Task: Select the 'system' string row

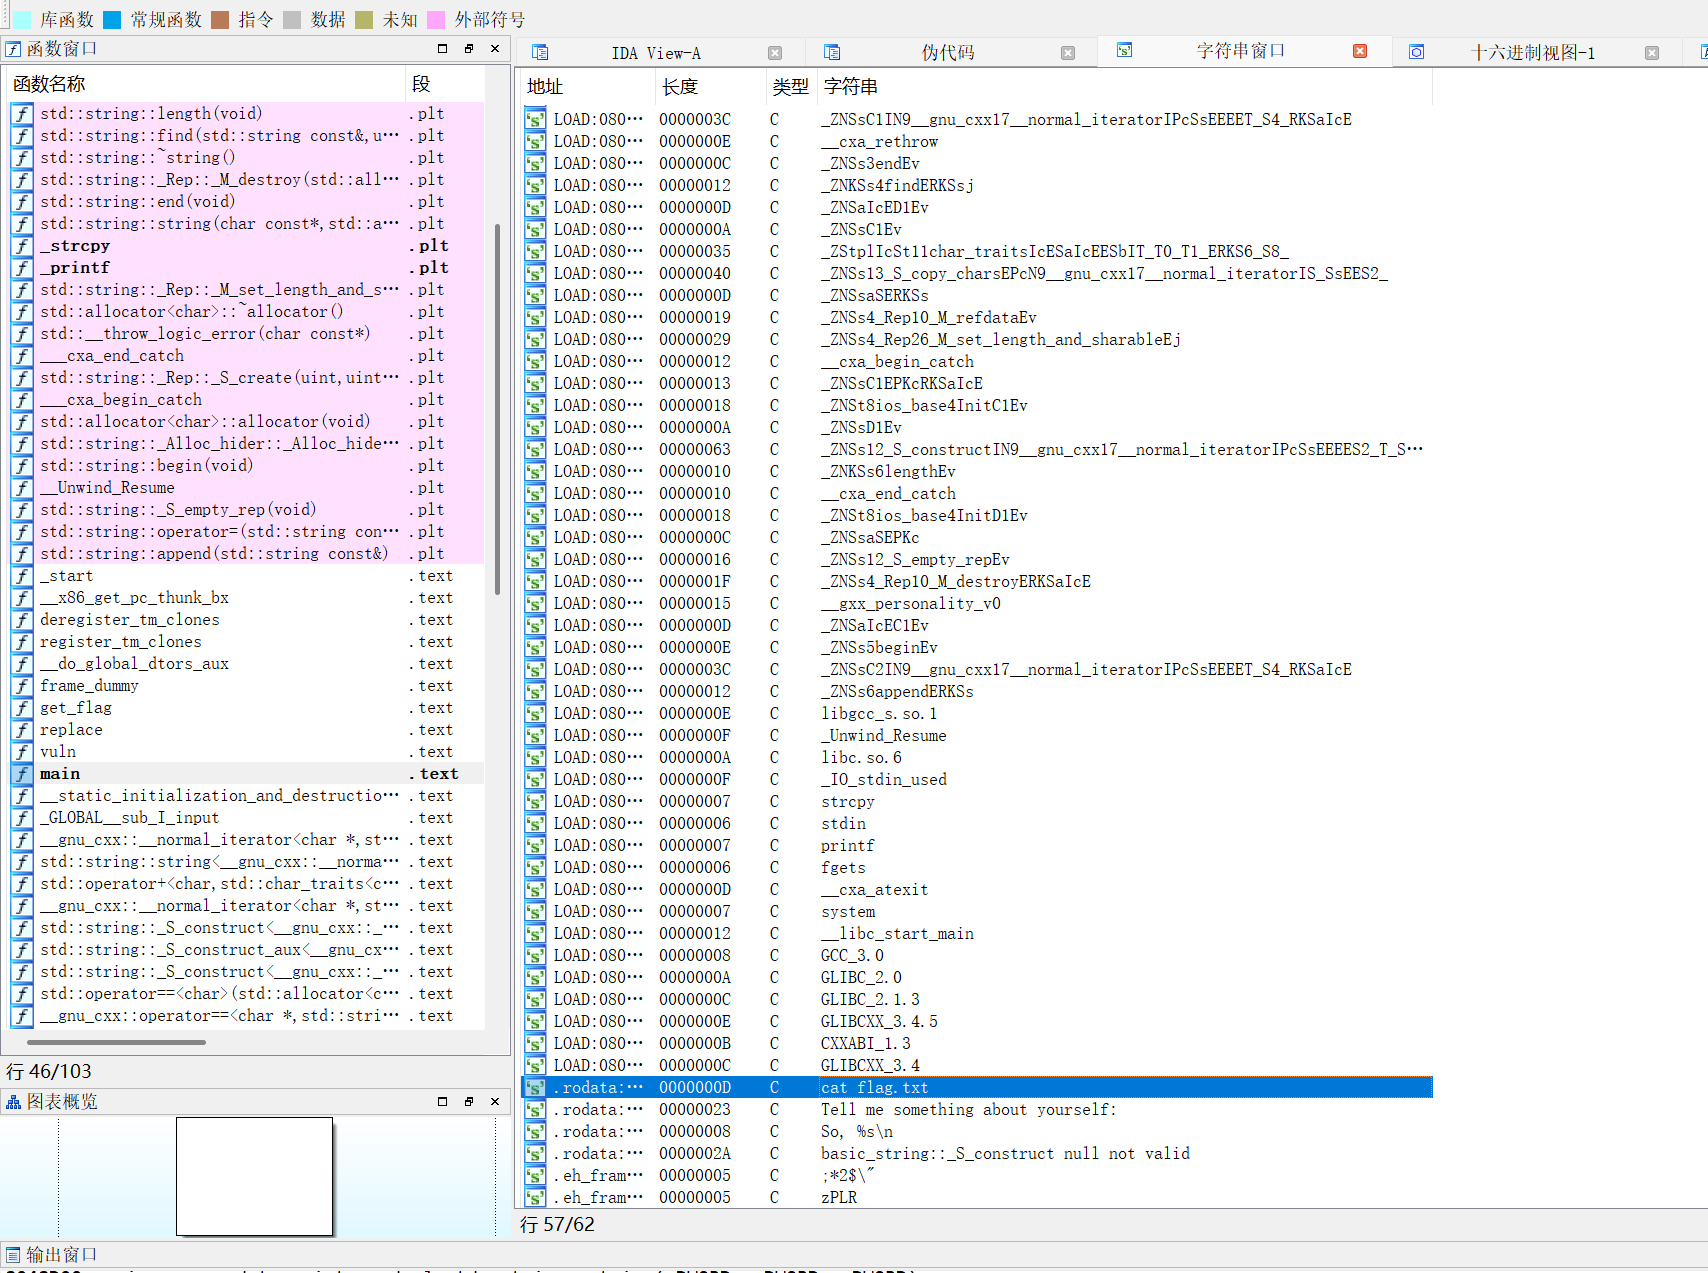Action: (x=848, y=912)
